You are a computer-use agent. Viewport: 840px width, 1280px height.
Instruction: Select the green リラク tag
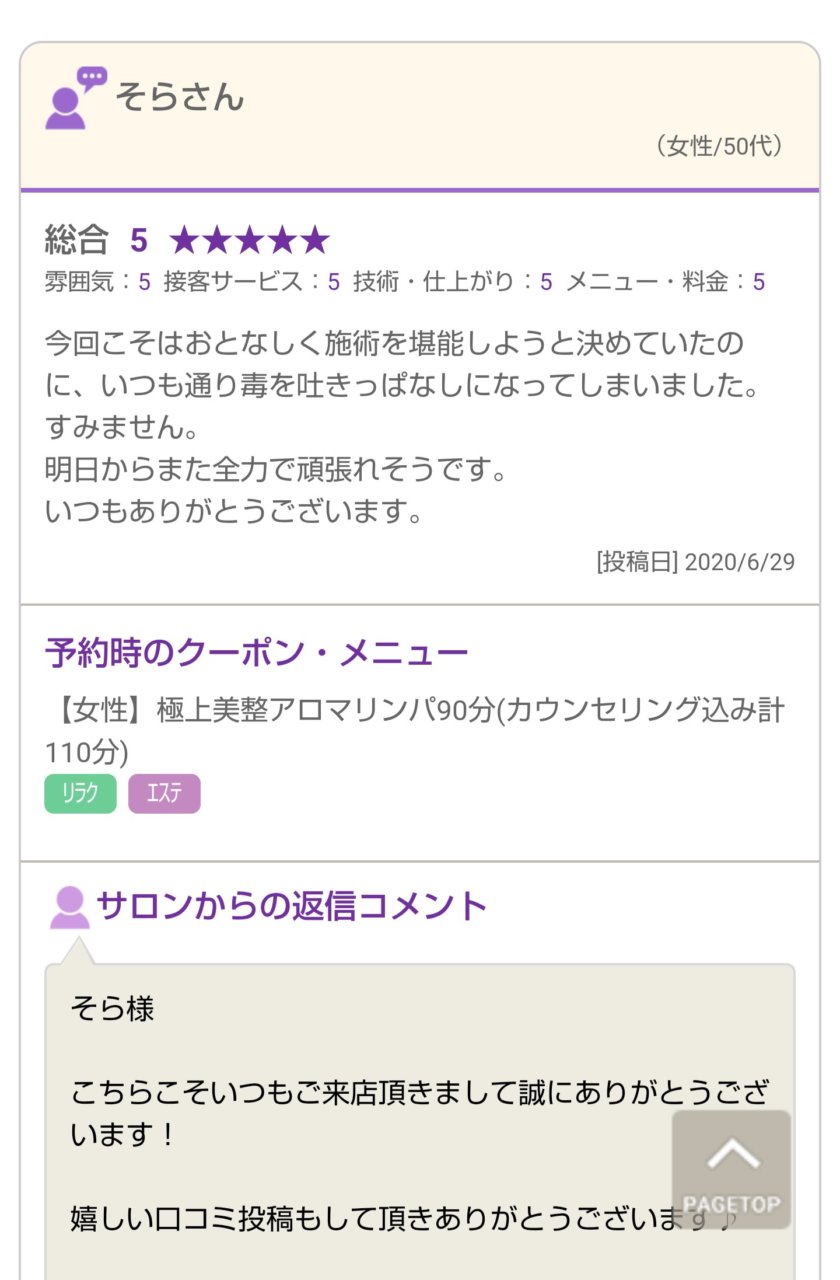point(80,794)
